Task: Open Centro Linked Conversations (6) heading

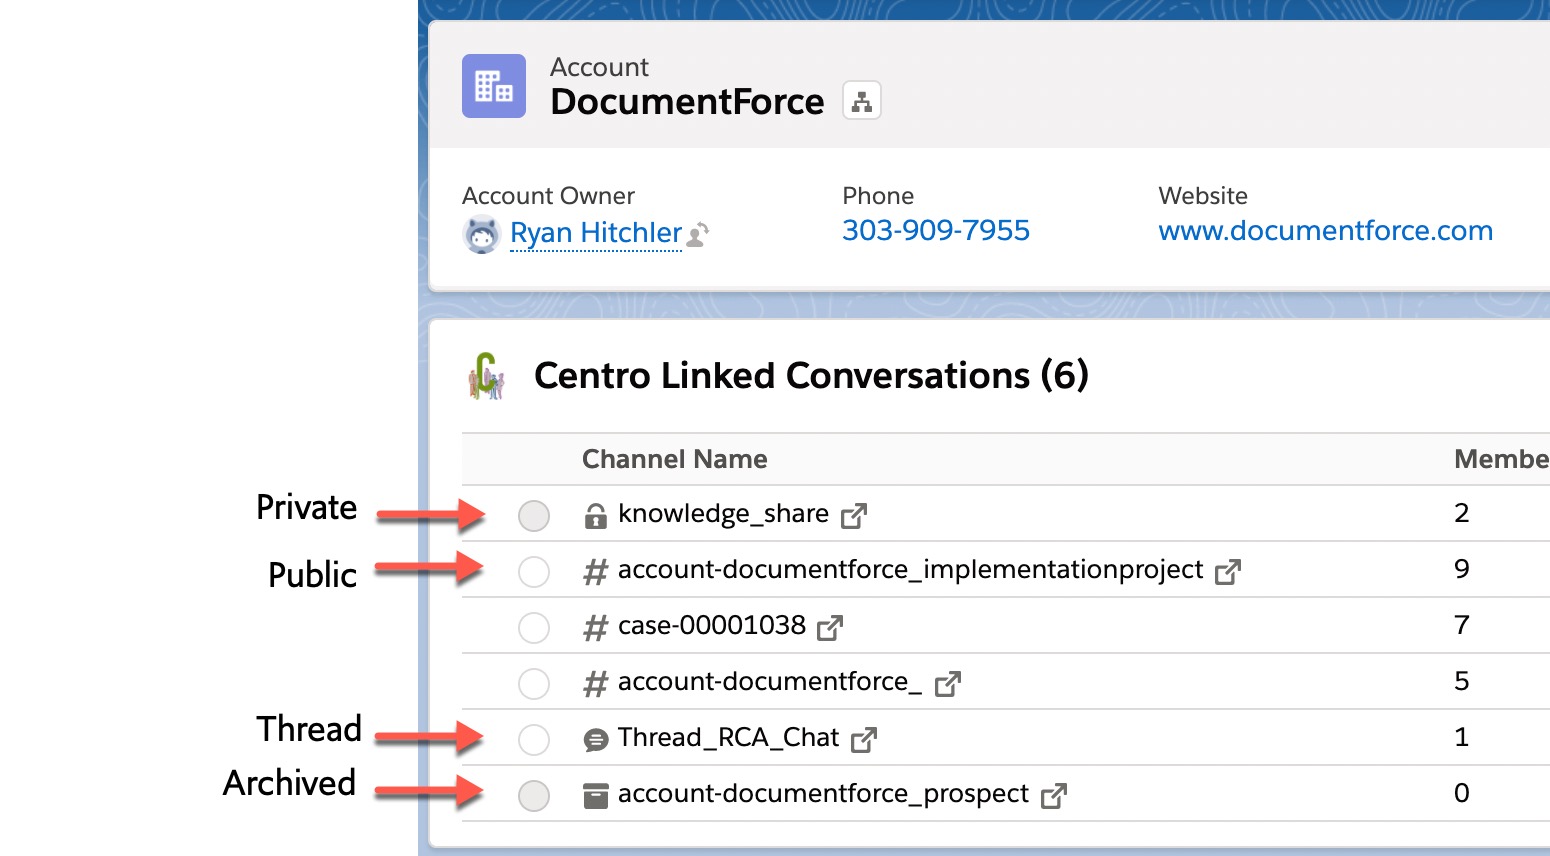Action: click(811, 376)
